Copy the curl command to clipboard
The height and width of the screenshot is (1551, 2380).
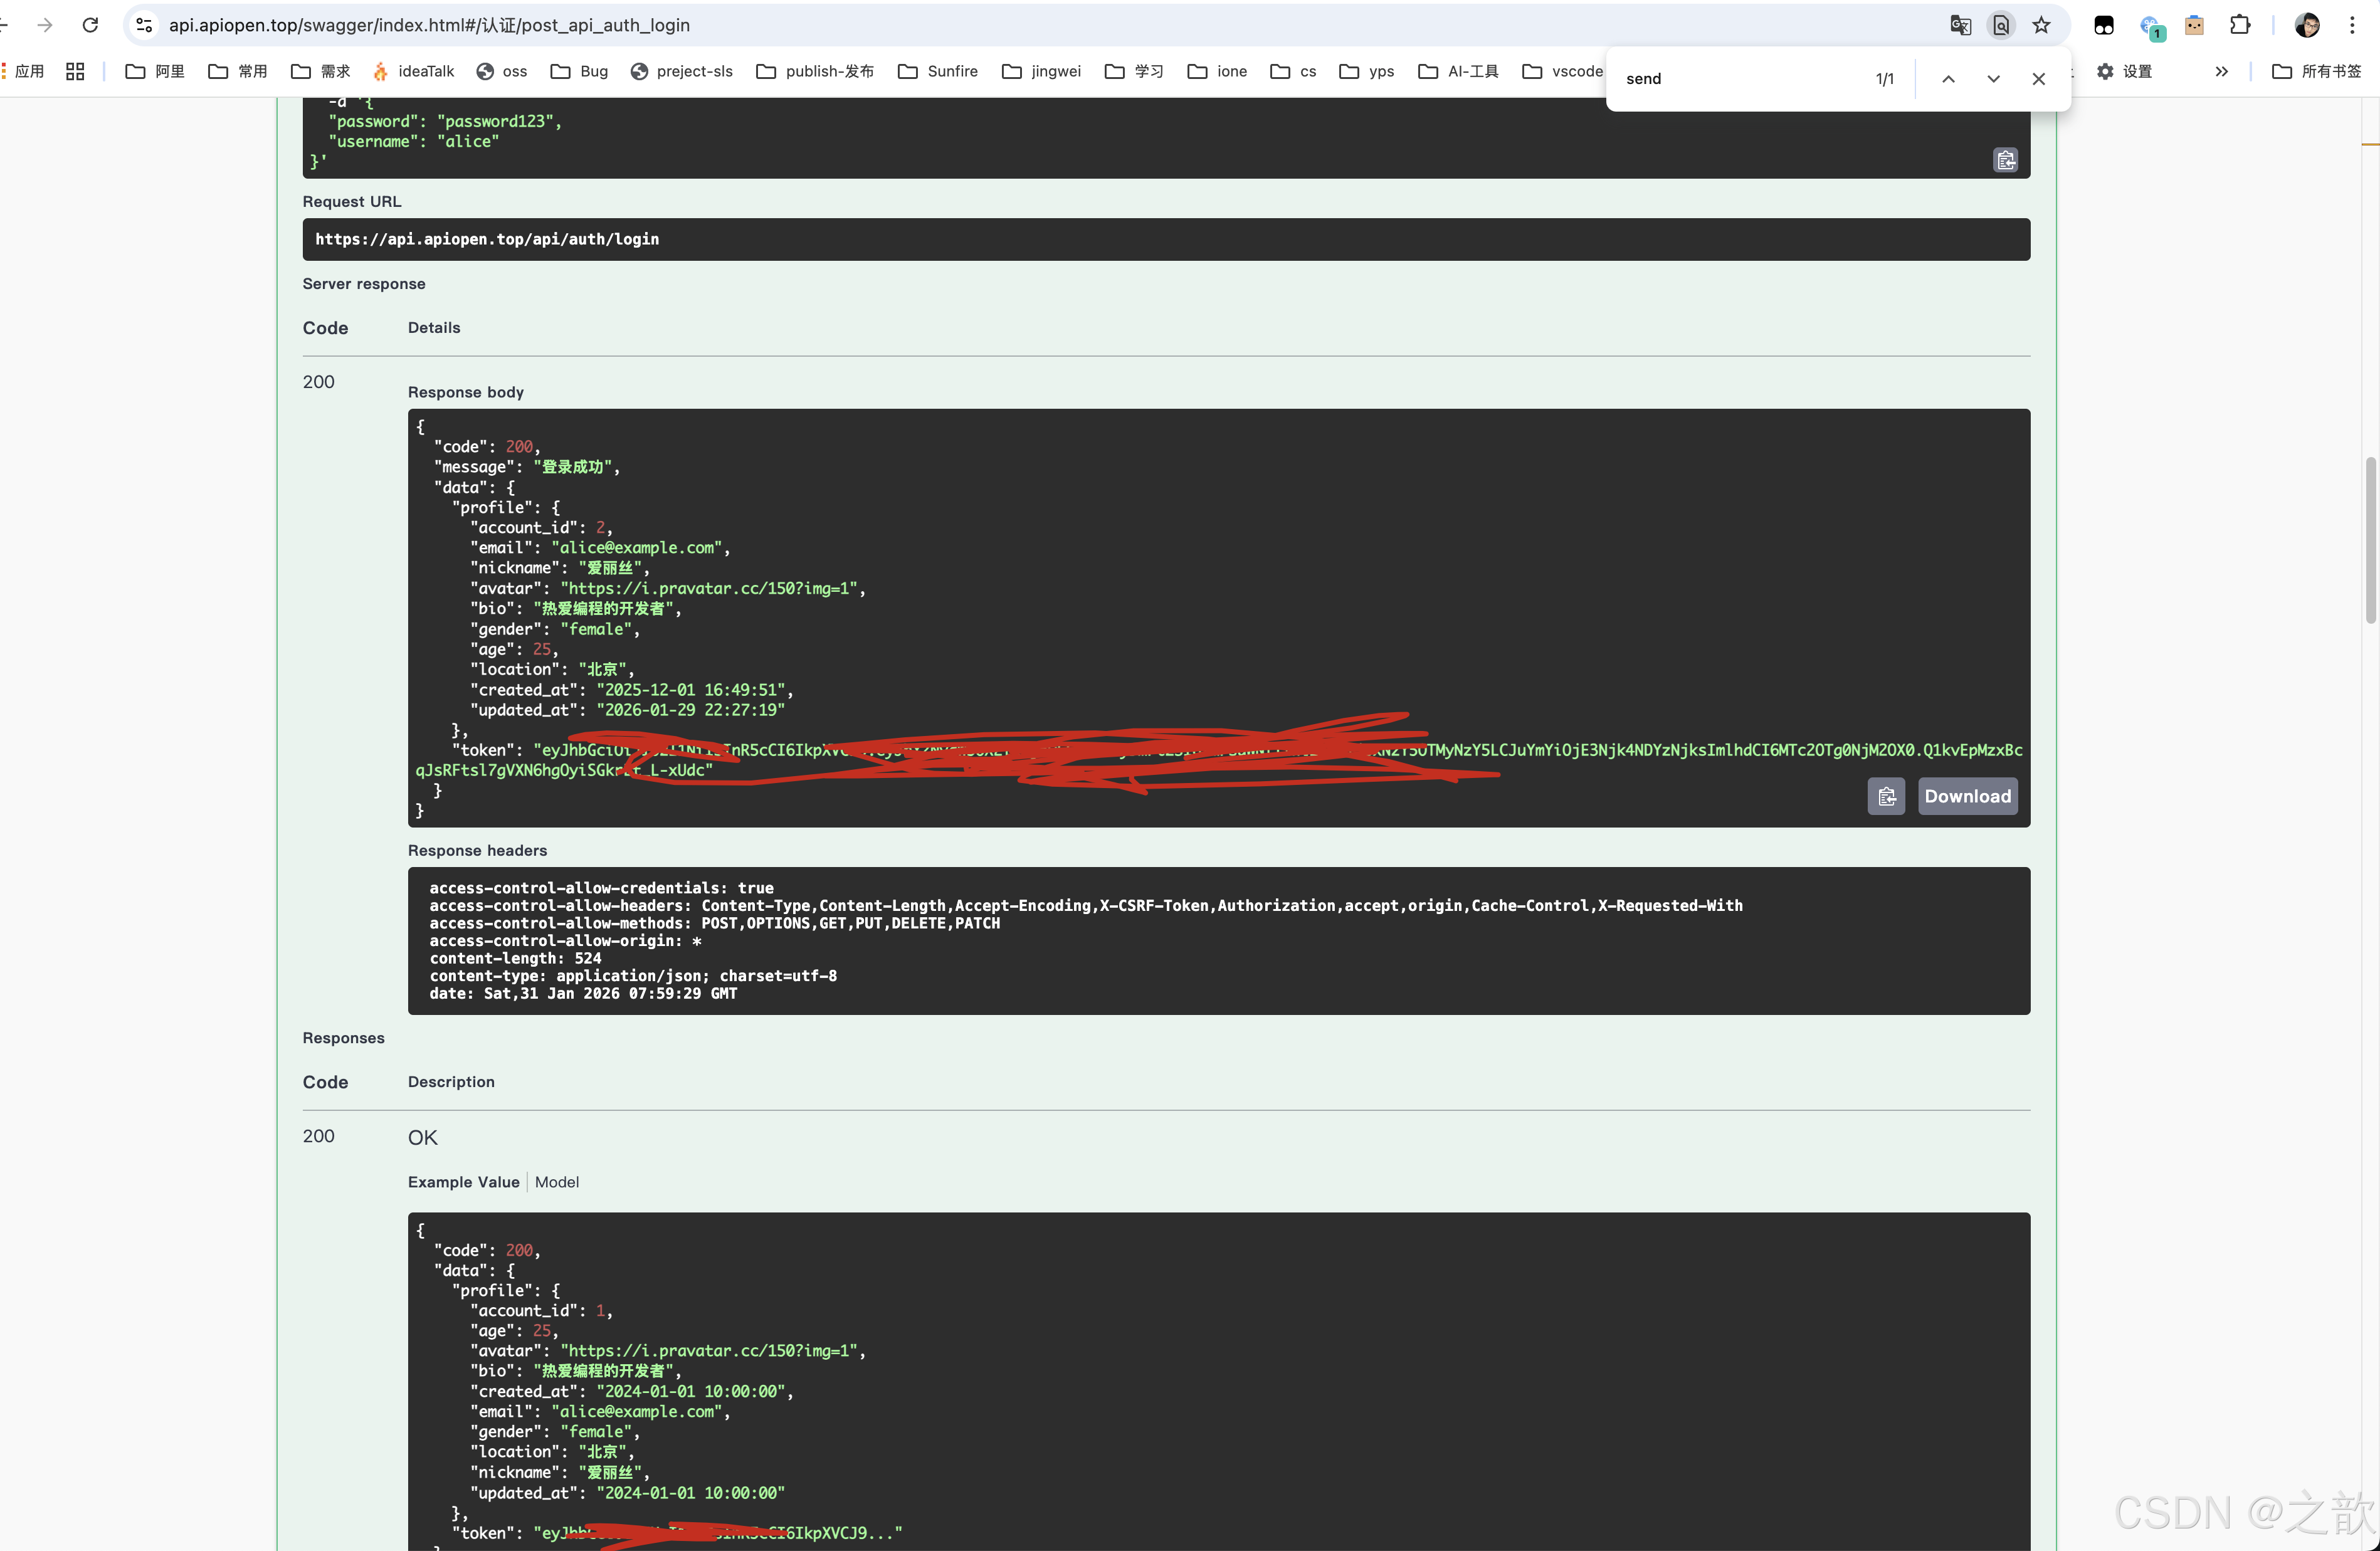point(2005,160)
